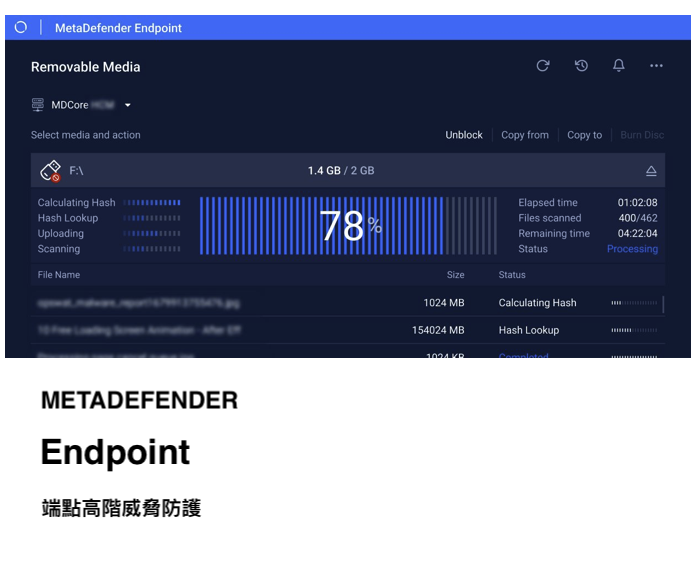Click the Files scanned value 400/462
This screenshot has width=695, height=580.
pos(638,218)
